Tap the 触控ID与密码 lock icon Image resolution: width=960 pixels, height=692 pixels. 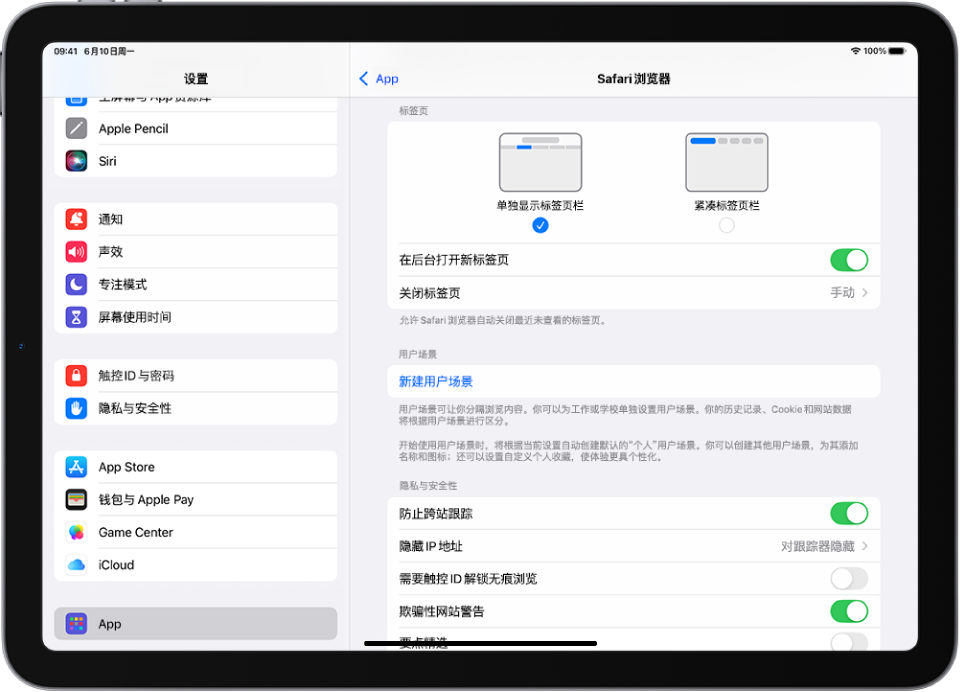(76, 375)
